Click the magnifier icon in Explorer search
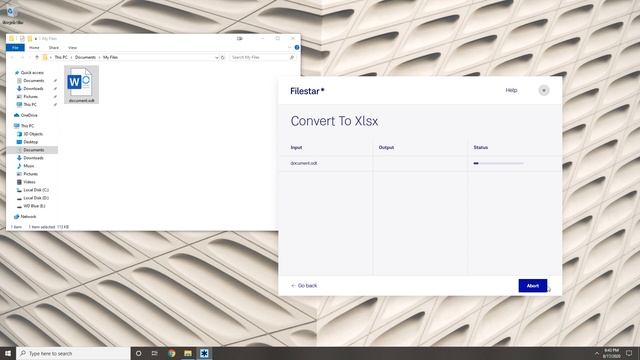The height and width of the screenshot is (360, 640). coord(292,58)
